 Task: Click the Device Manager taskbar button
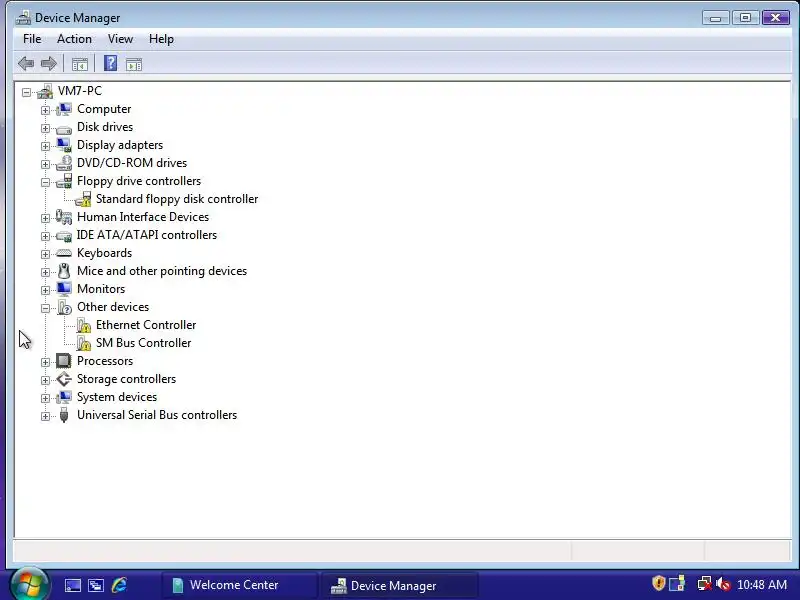tap(399, 585)
